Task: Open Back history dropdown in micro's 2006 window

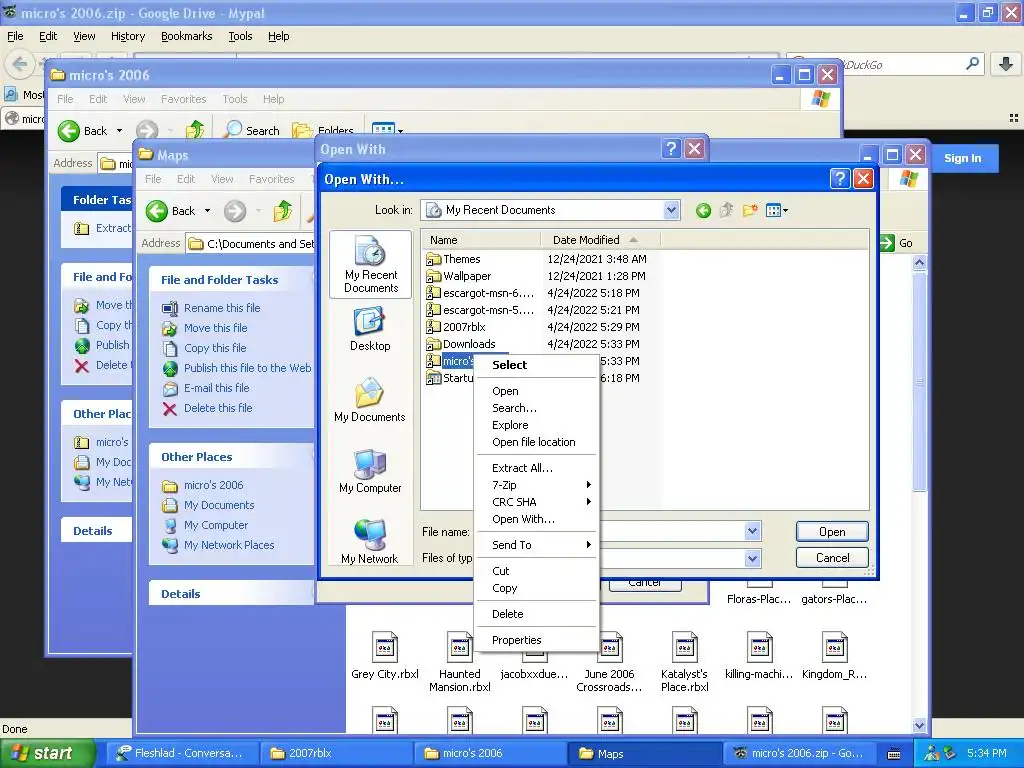Action: (119, 131)
